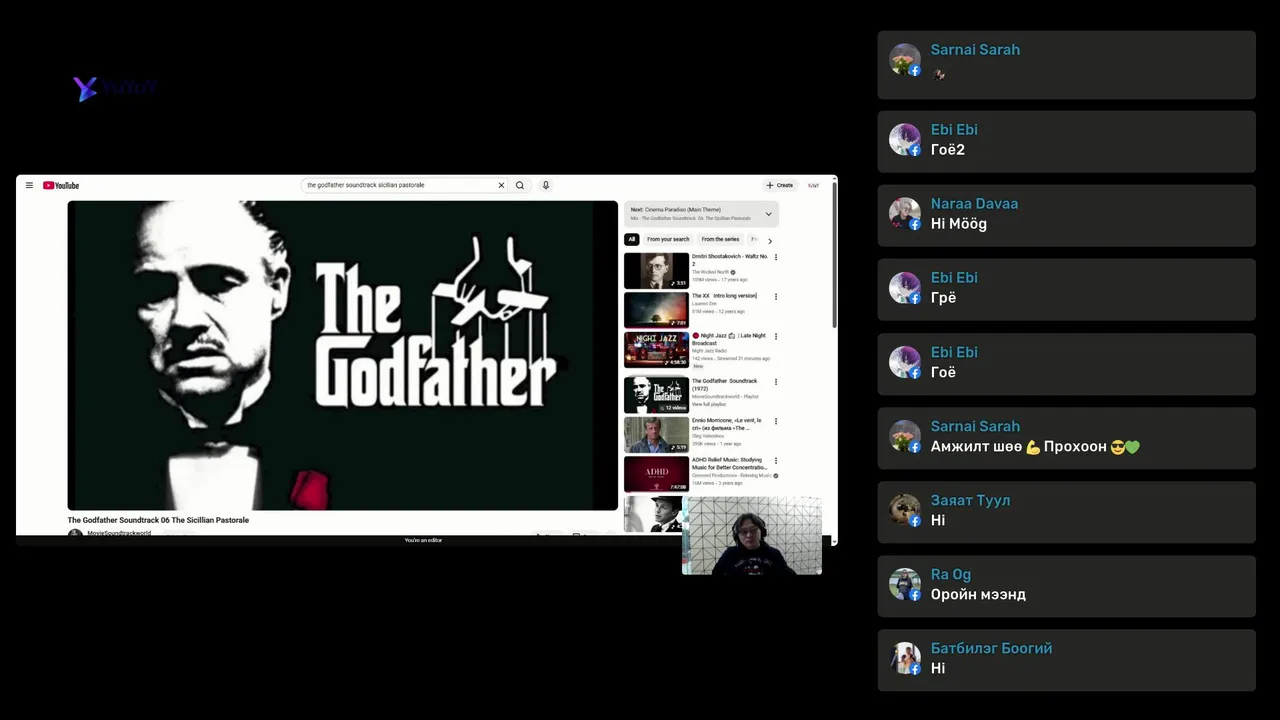
Task: Open options for Night Jazz broadcast
Action: [x=776, y=336]
